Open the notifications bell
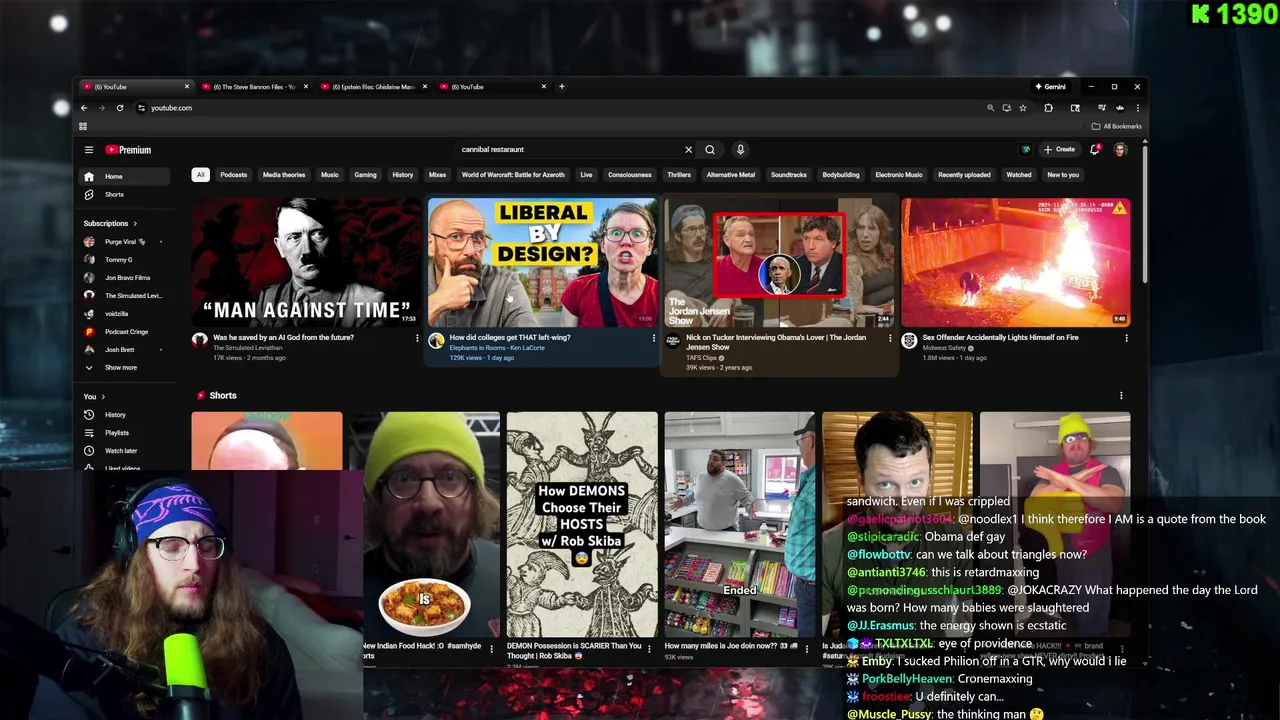This screenshot has width=1280, height=720. pos(1095,150)
